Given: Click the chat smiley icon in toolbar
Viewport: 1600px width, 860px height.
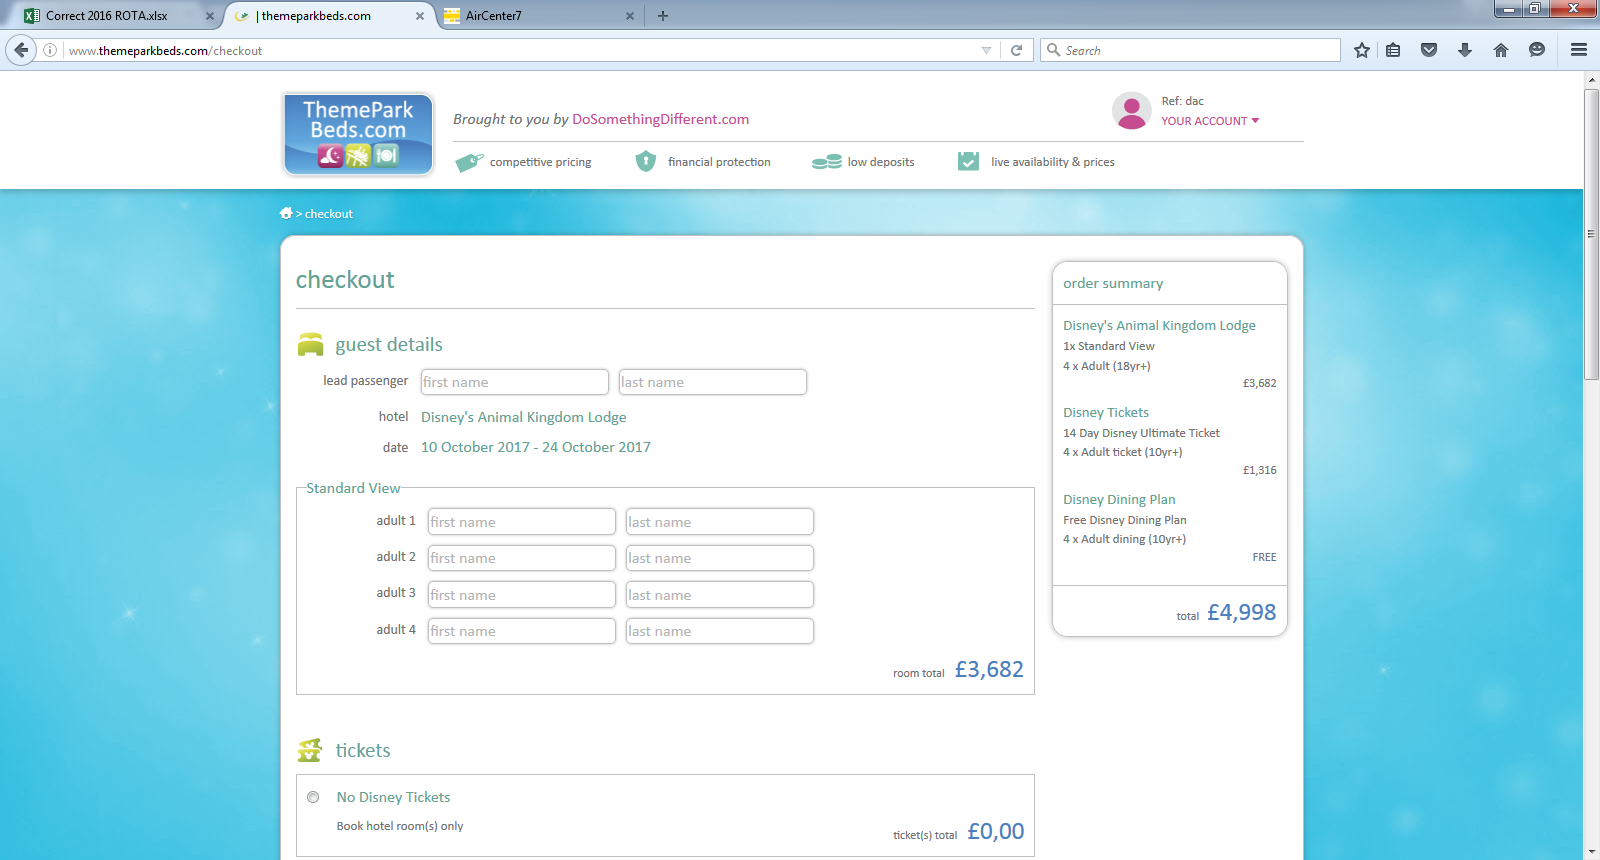Looking at the screenshot, I should (1537, 50).
